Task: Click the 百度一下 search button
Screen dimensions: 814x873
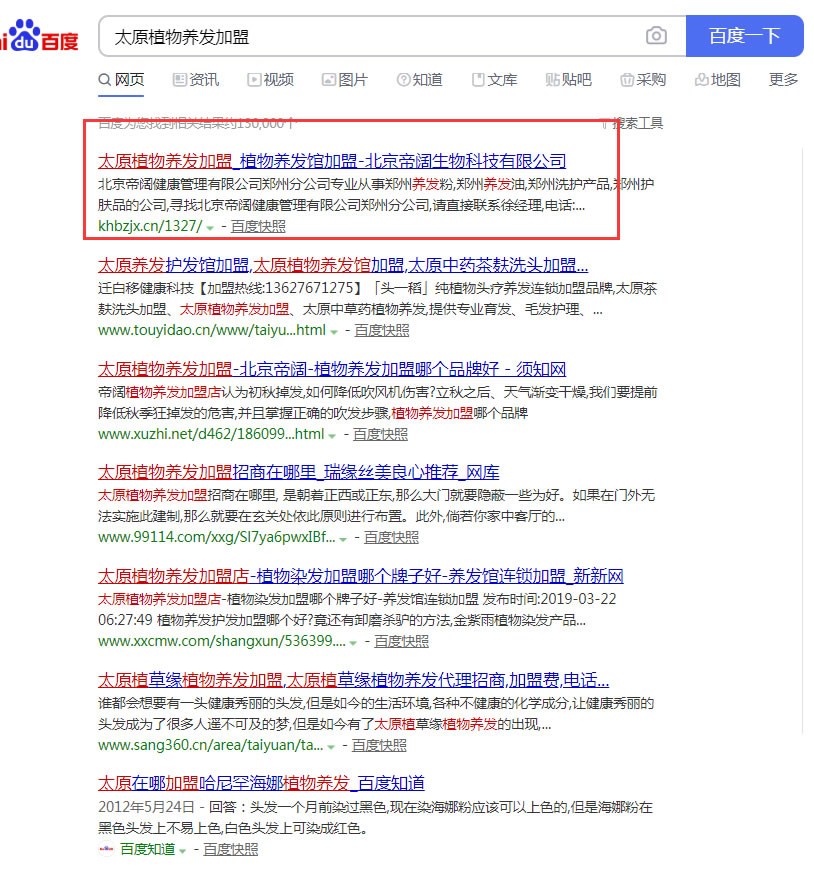Action: click(744, 35)
